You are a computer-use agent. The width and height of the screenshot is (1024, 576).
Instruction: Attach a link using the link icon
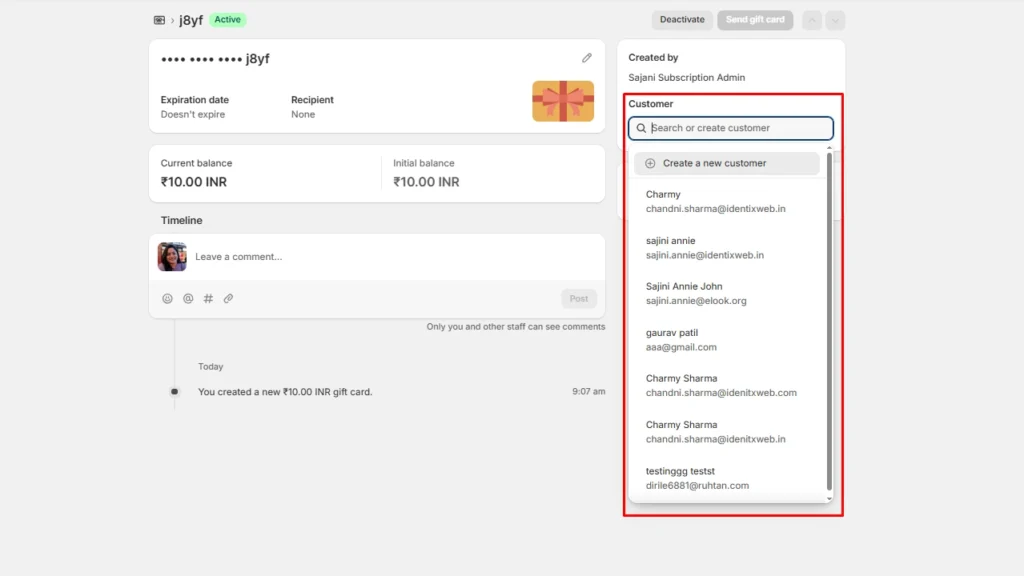click(228, 298)
